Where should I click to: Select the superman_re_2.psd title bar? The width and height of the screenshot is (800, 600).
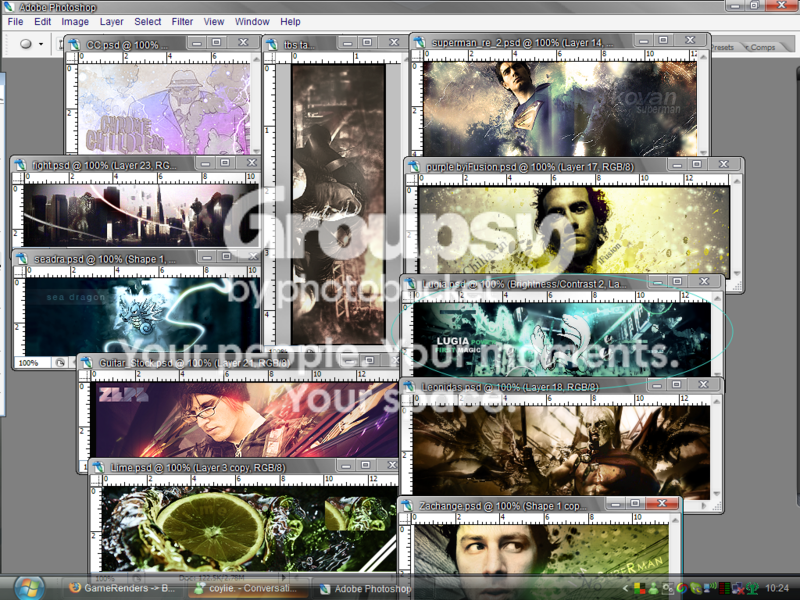[560, 42]
